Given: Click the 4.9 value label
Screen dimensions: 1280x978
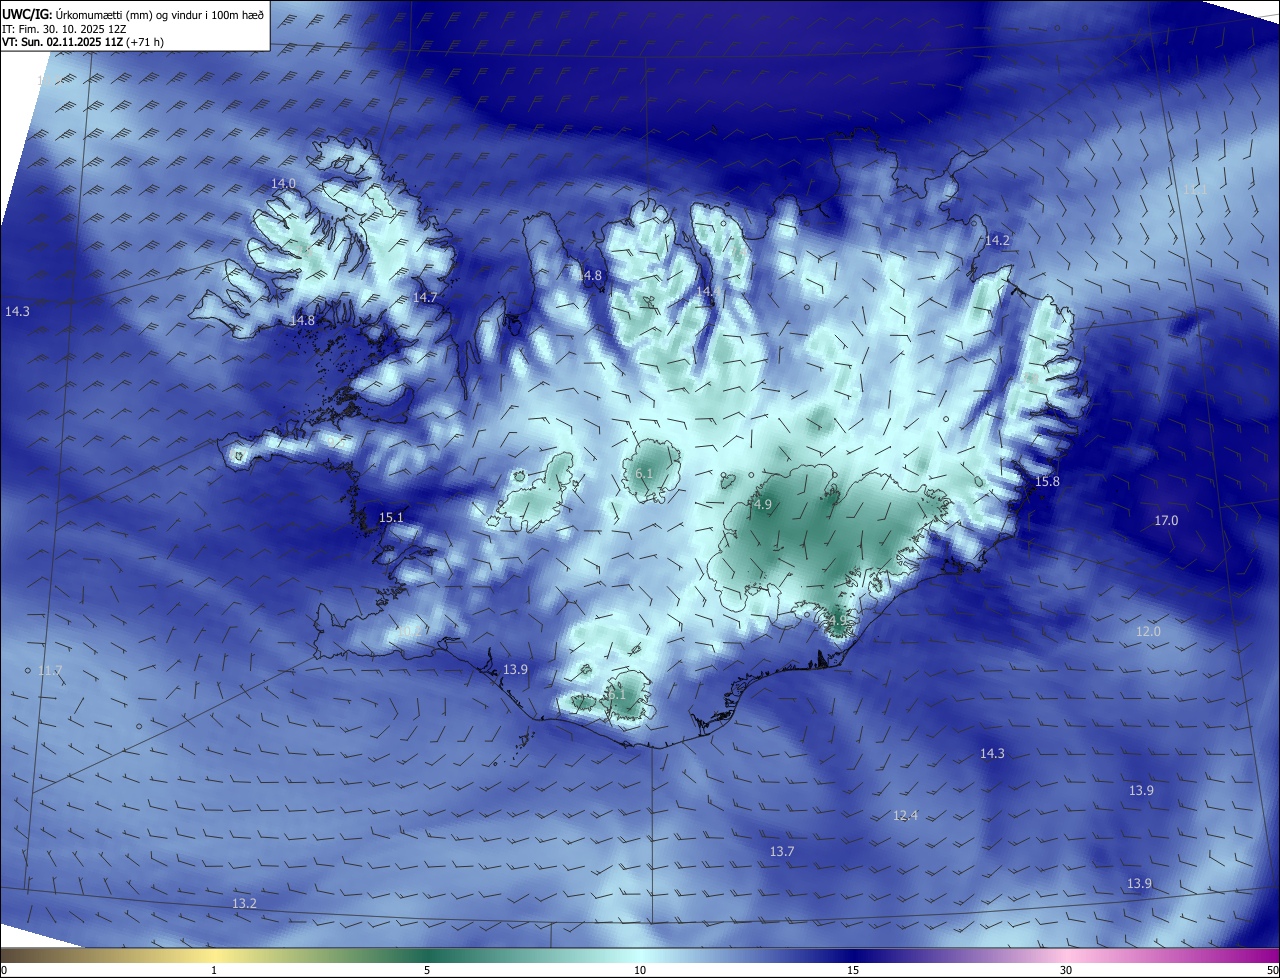Looking at the screenshot, I should click(x=763, y=505).
